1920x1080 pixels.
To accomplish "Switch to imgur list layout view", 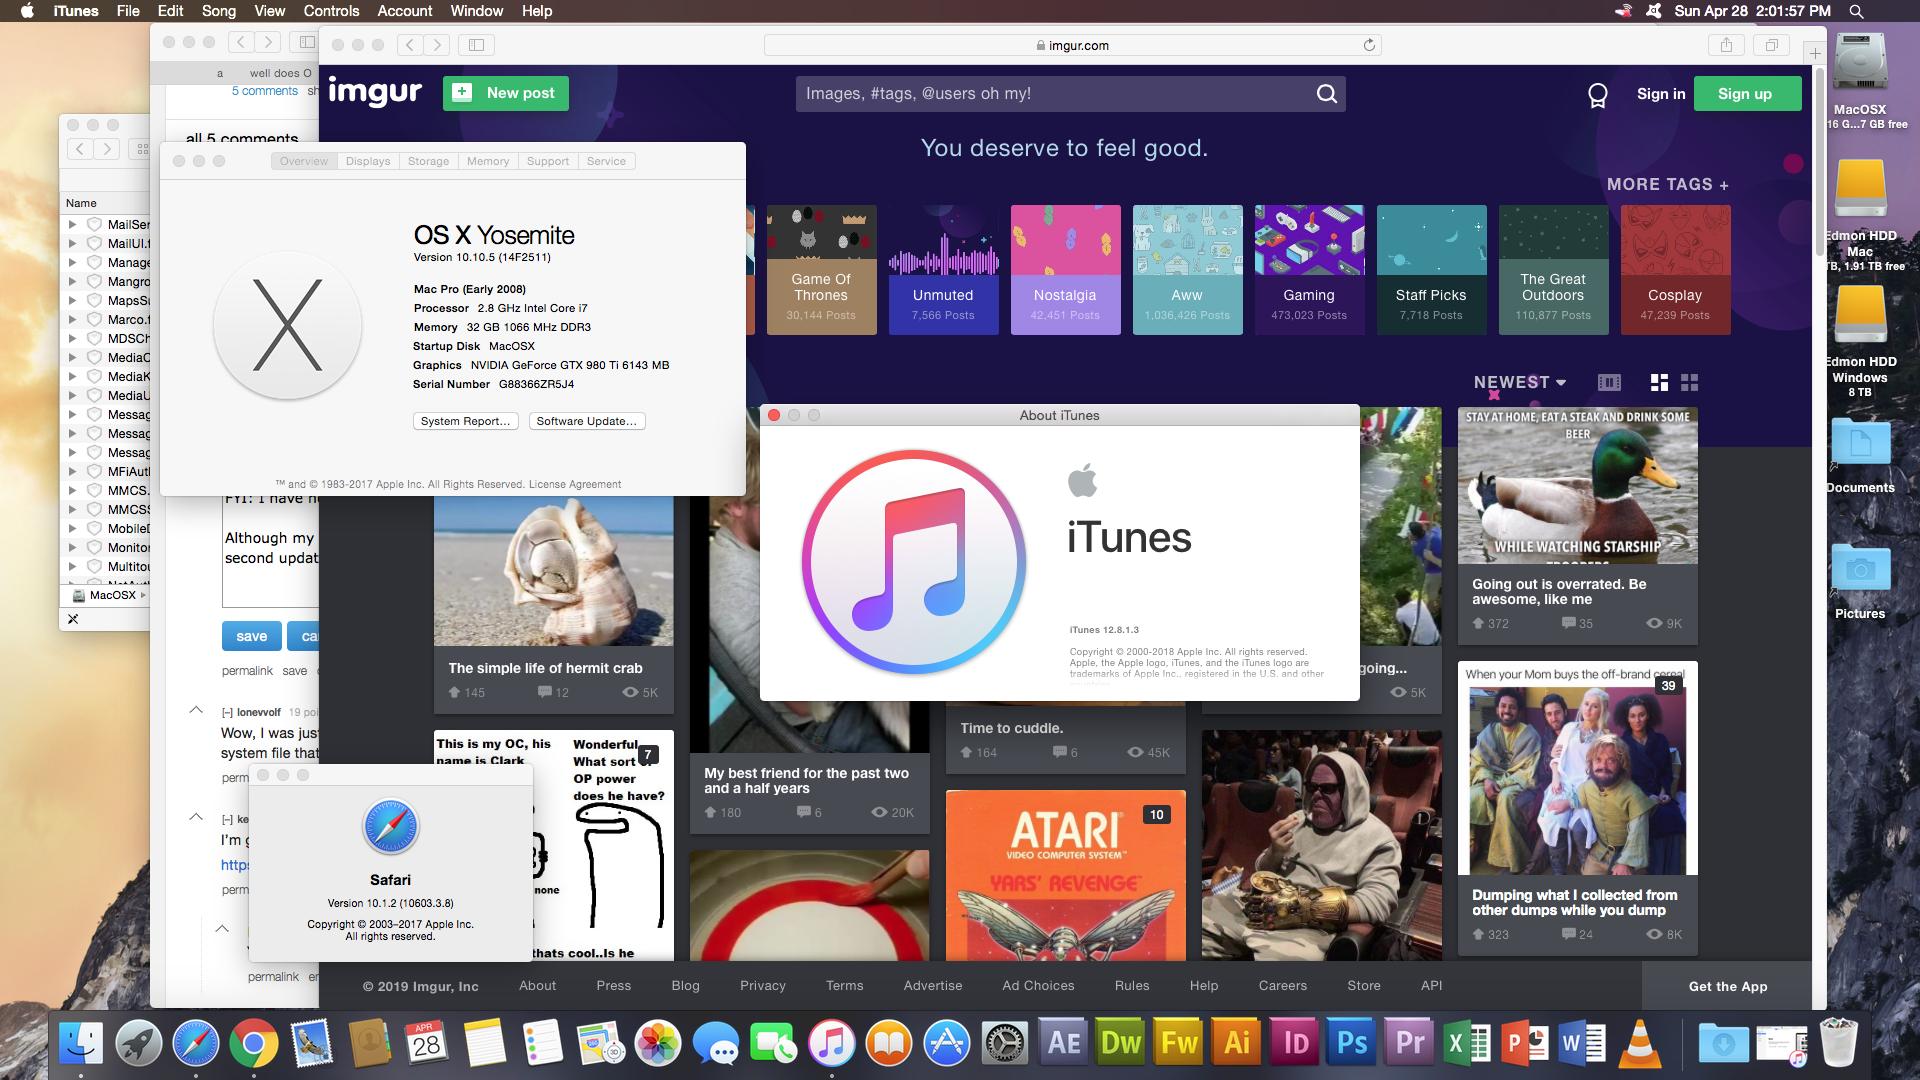I will click(x=1609, y=382).
